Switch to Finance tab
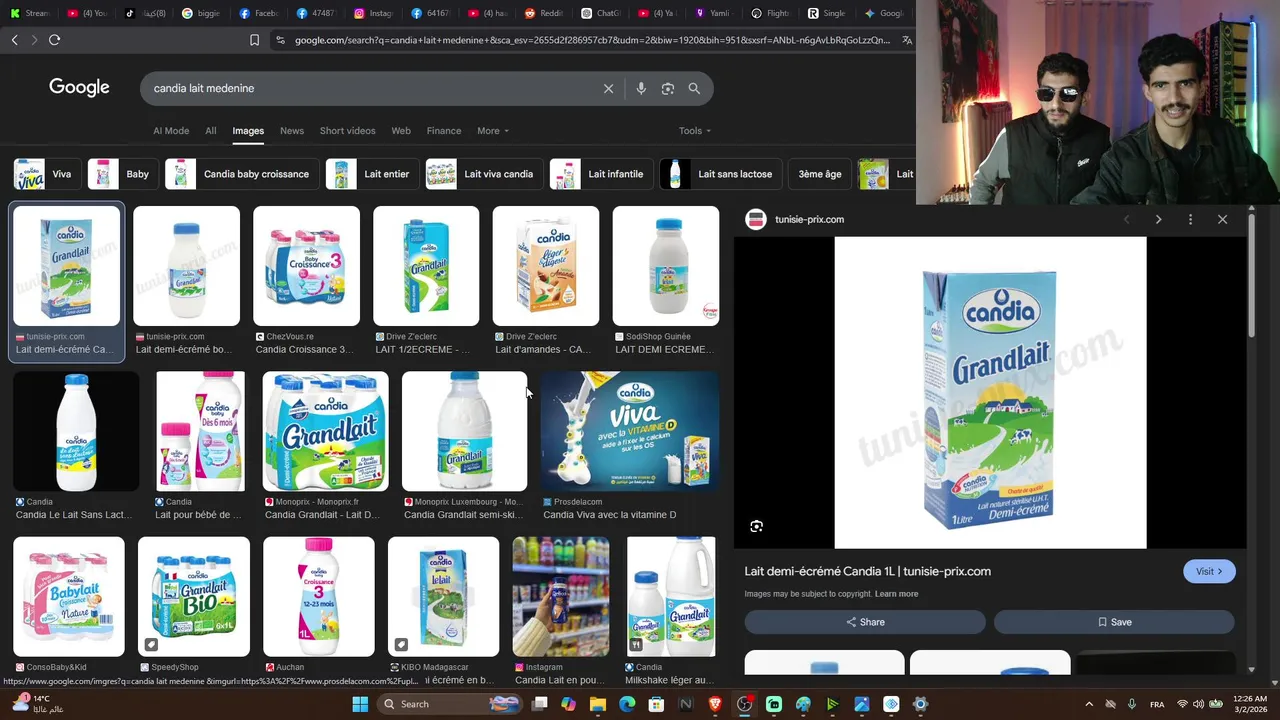This screenshot has width=1280, height=720. [x=444, y=131]
